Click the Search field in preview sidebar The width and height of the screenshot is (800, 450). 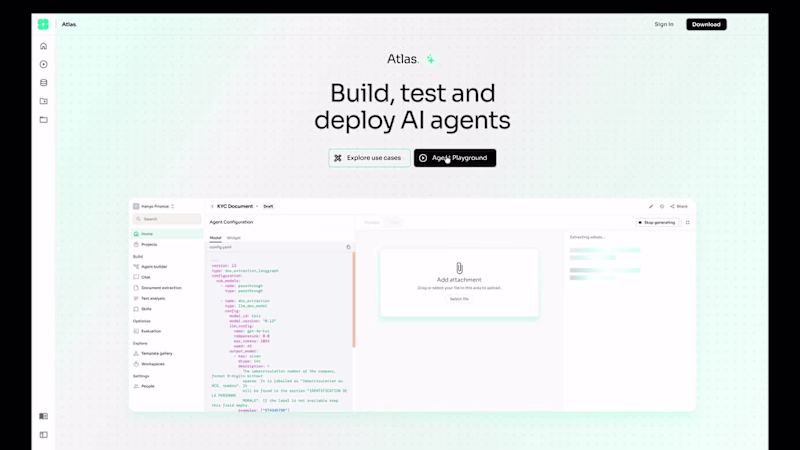pyautogui.click(x=167, y=219)
